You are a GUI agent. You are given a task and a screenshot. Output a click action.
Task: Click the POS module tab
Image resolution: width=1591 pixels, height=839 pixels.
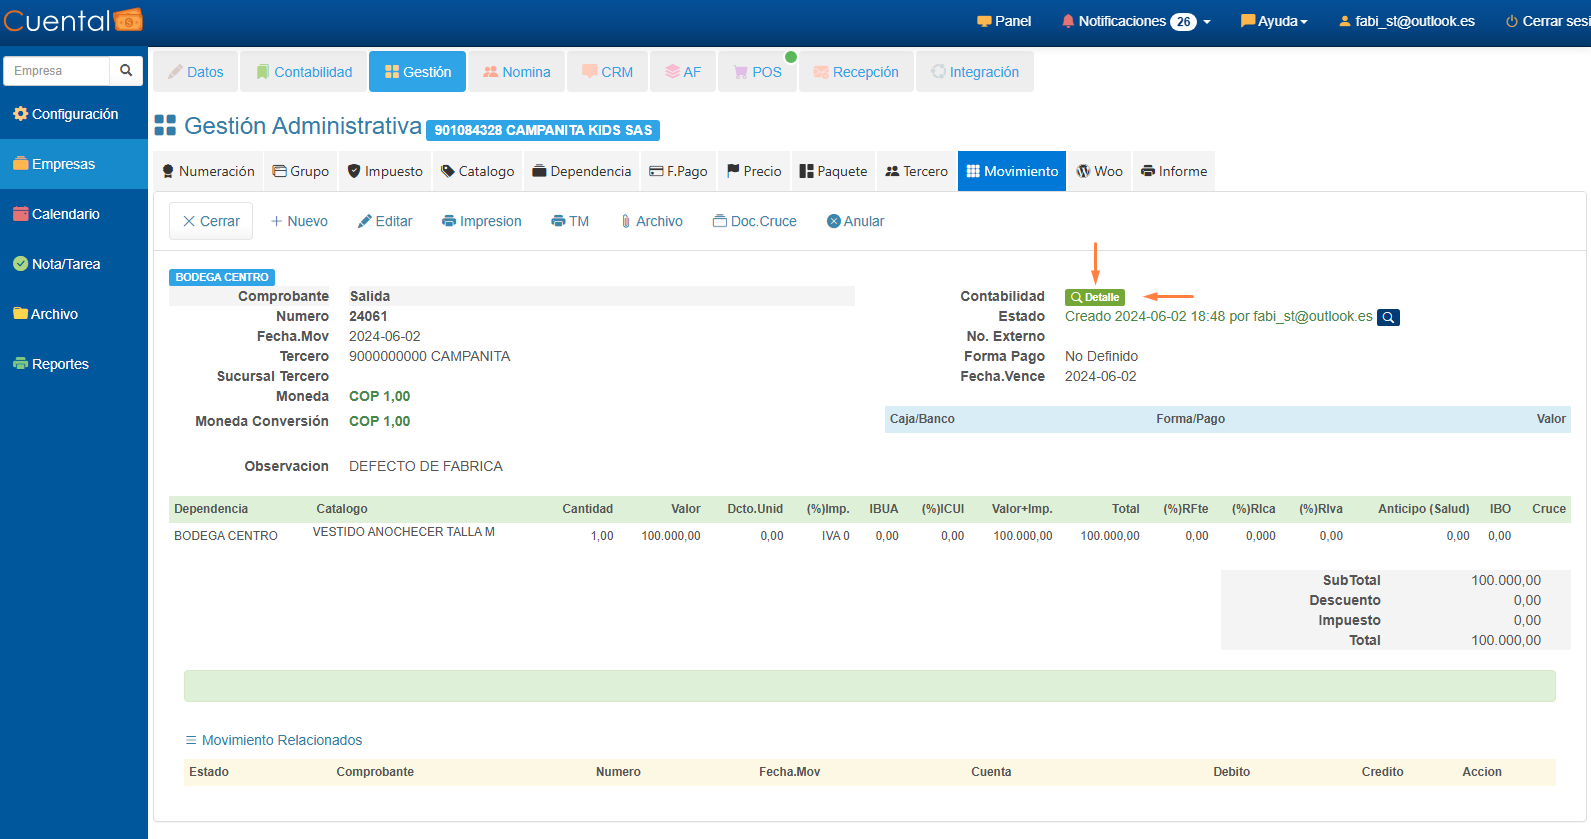coord(757,72)
